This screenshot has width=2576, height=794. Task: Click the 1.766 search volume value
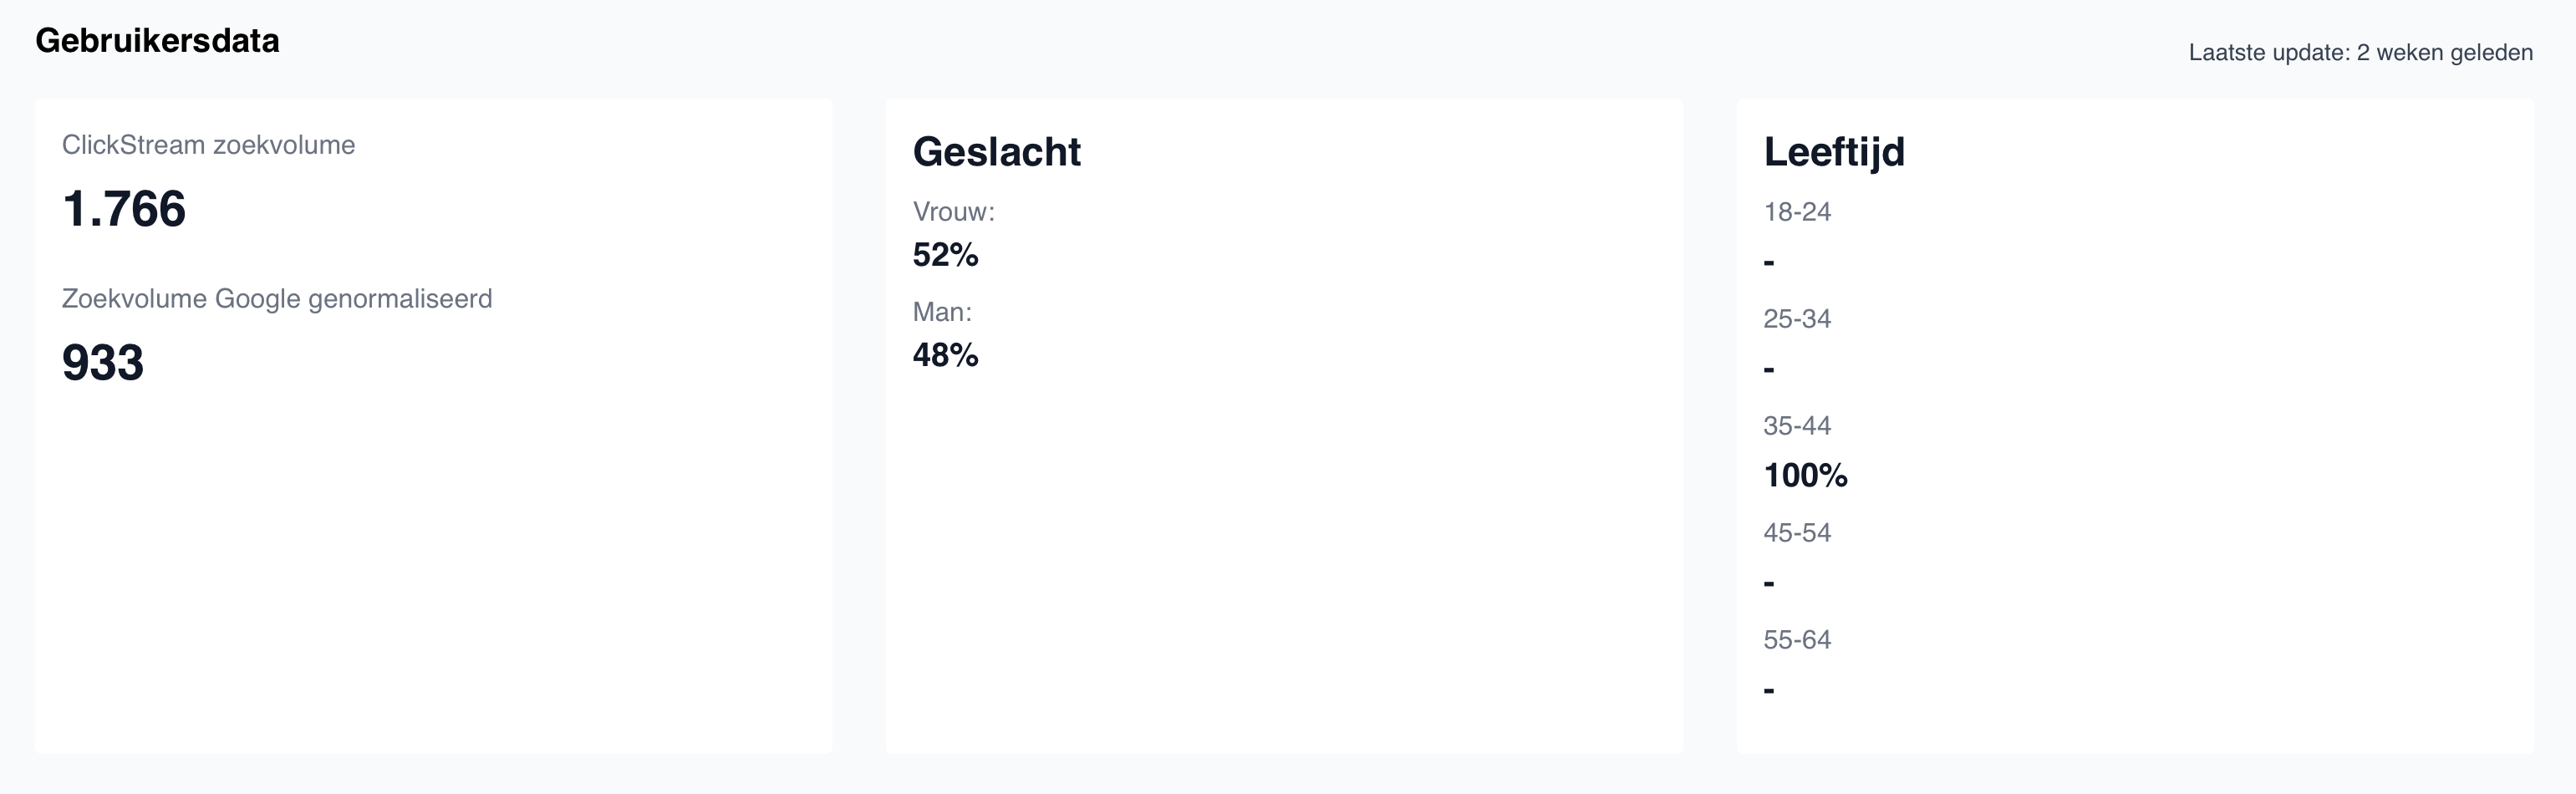tap(124, 209)
